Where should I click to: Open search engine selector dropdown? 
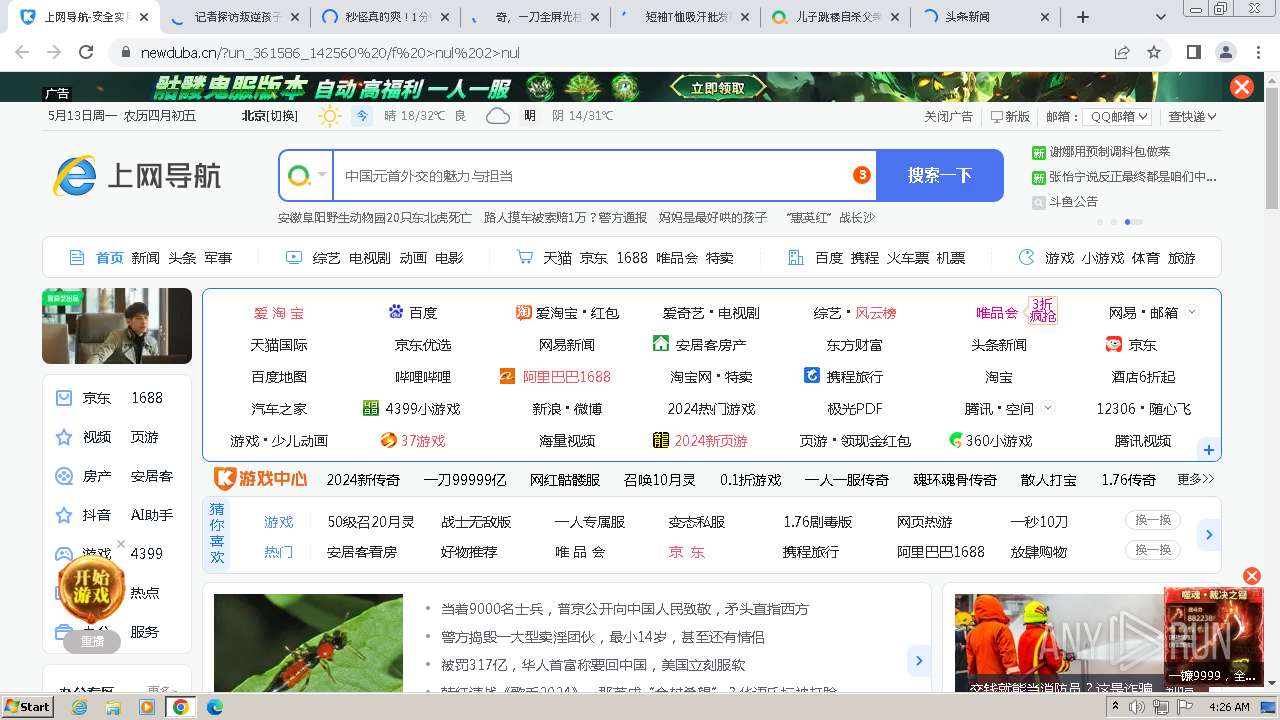[x=307, y=176]
